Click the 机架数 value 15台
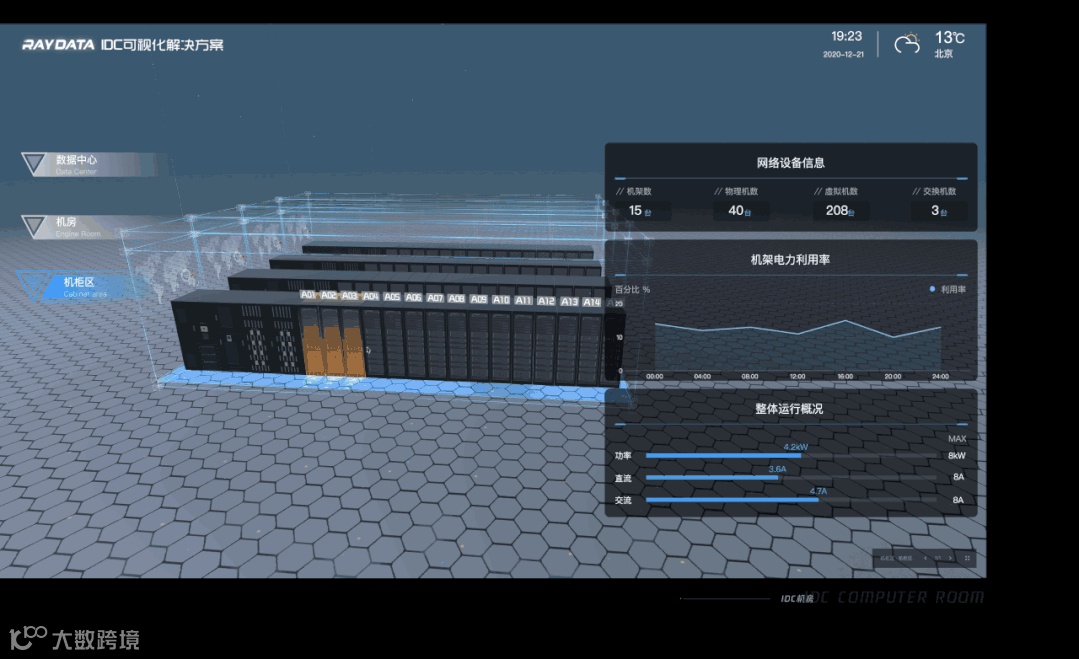1079x659 pixels. pos(639,210)
